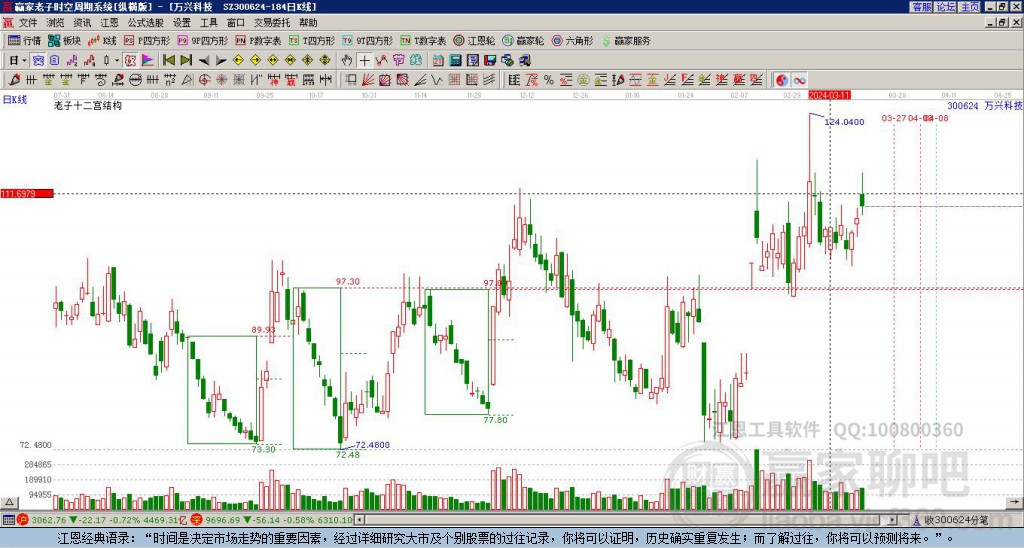This screenshot has height=548, width=1024.
Task: Open the 帮助 menu
Action: 308,23
